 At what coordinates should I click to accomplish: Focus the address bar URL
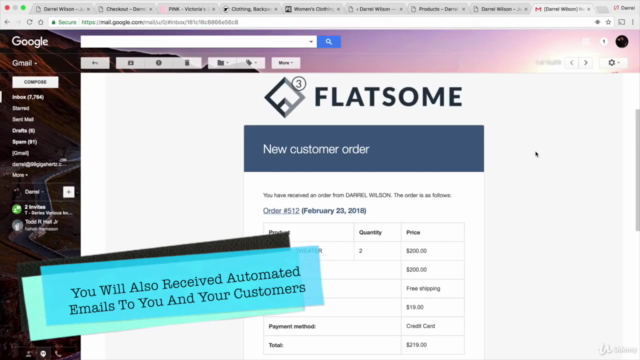coord(160,22)
